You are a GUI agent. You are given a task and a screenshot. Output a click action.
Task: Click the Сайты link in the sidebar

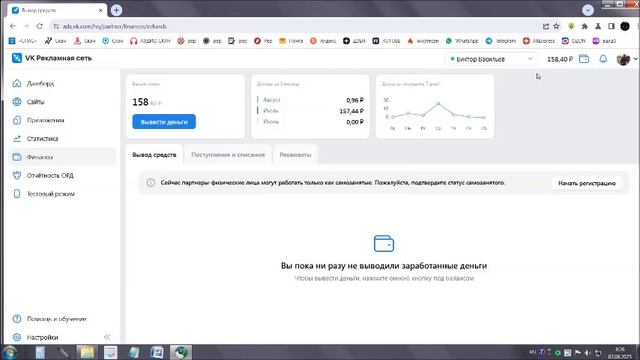tap(36, 102)
